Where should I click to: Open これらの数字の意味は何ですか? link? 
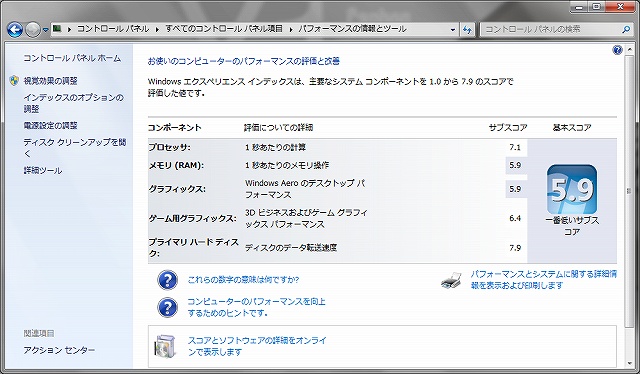coord(243,280)
